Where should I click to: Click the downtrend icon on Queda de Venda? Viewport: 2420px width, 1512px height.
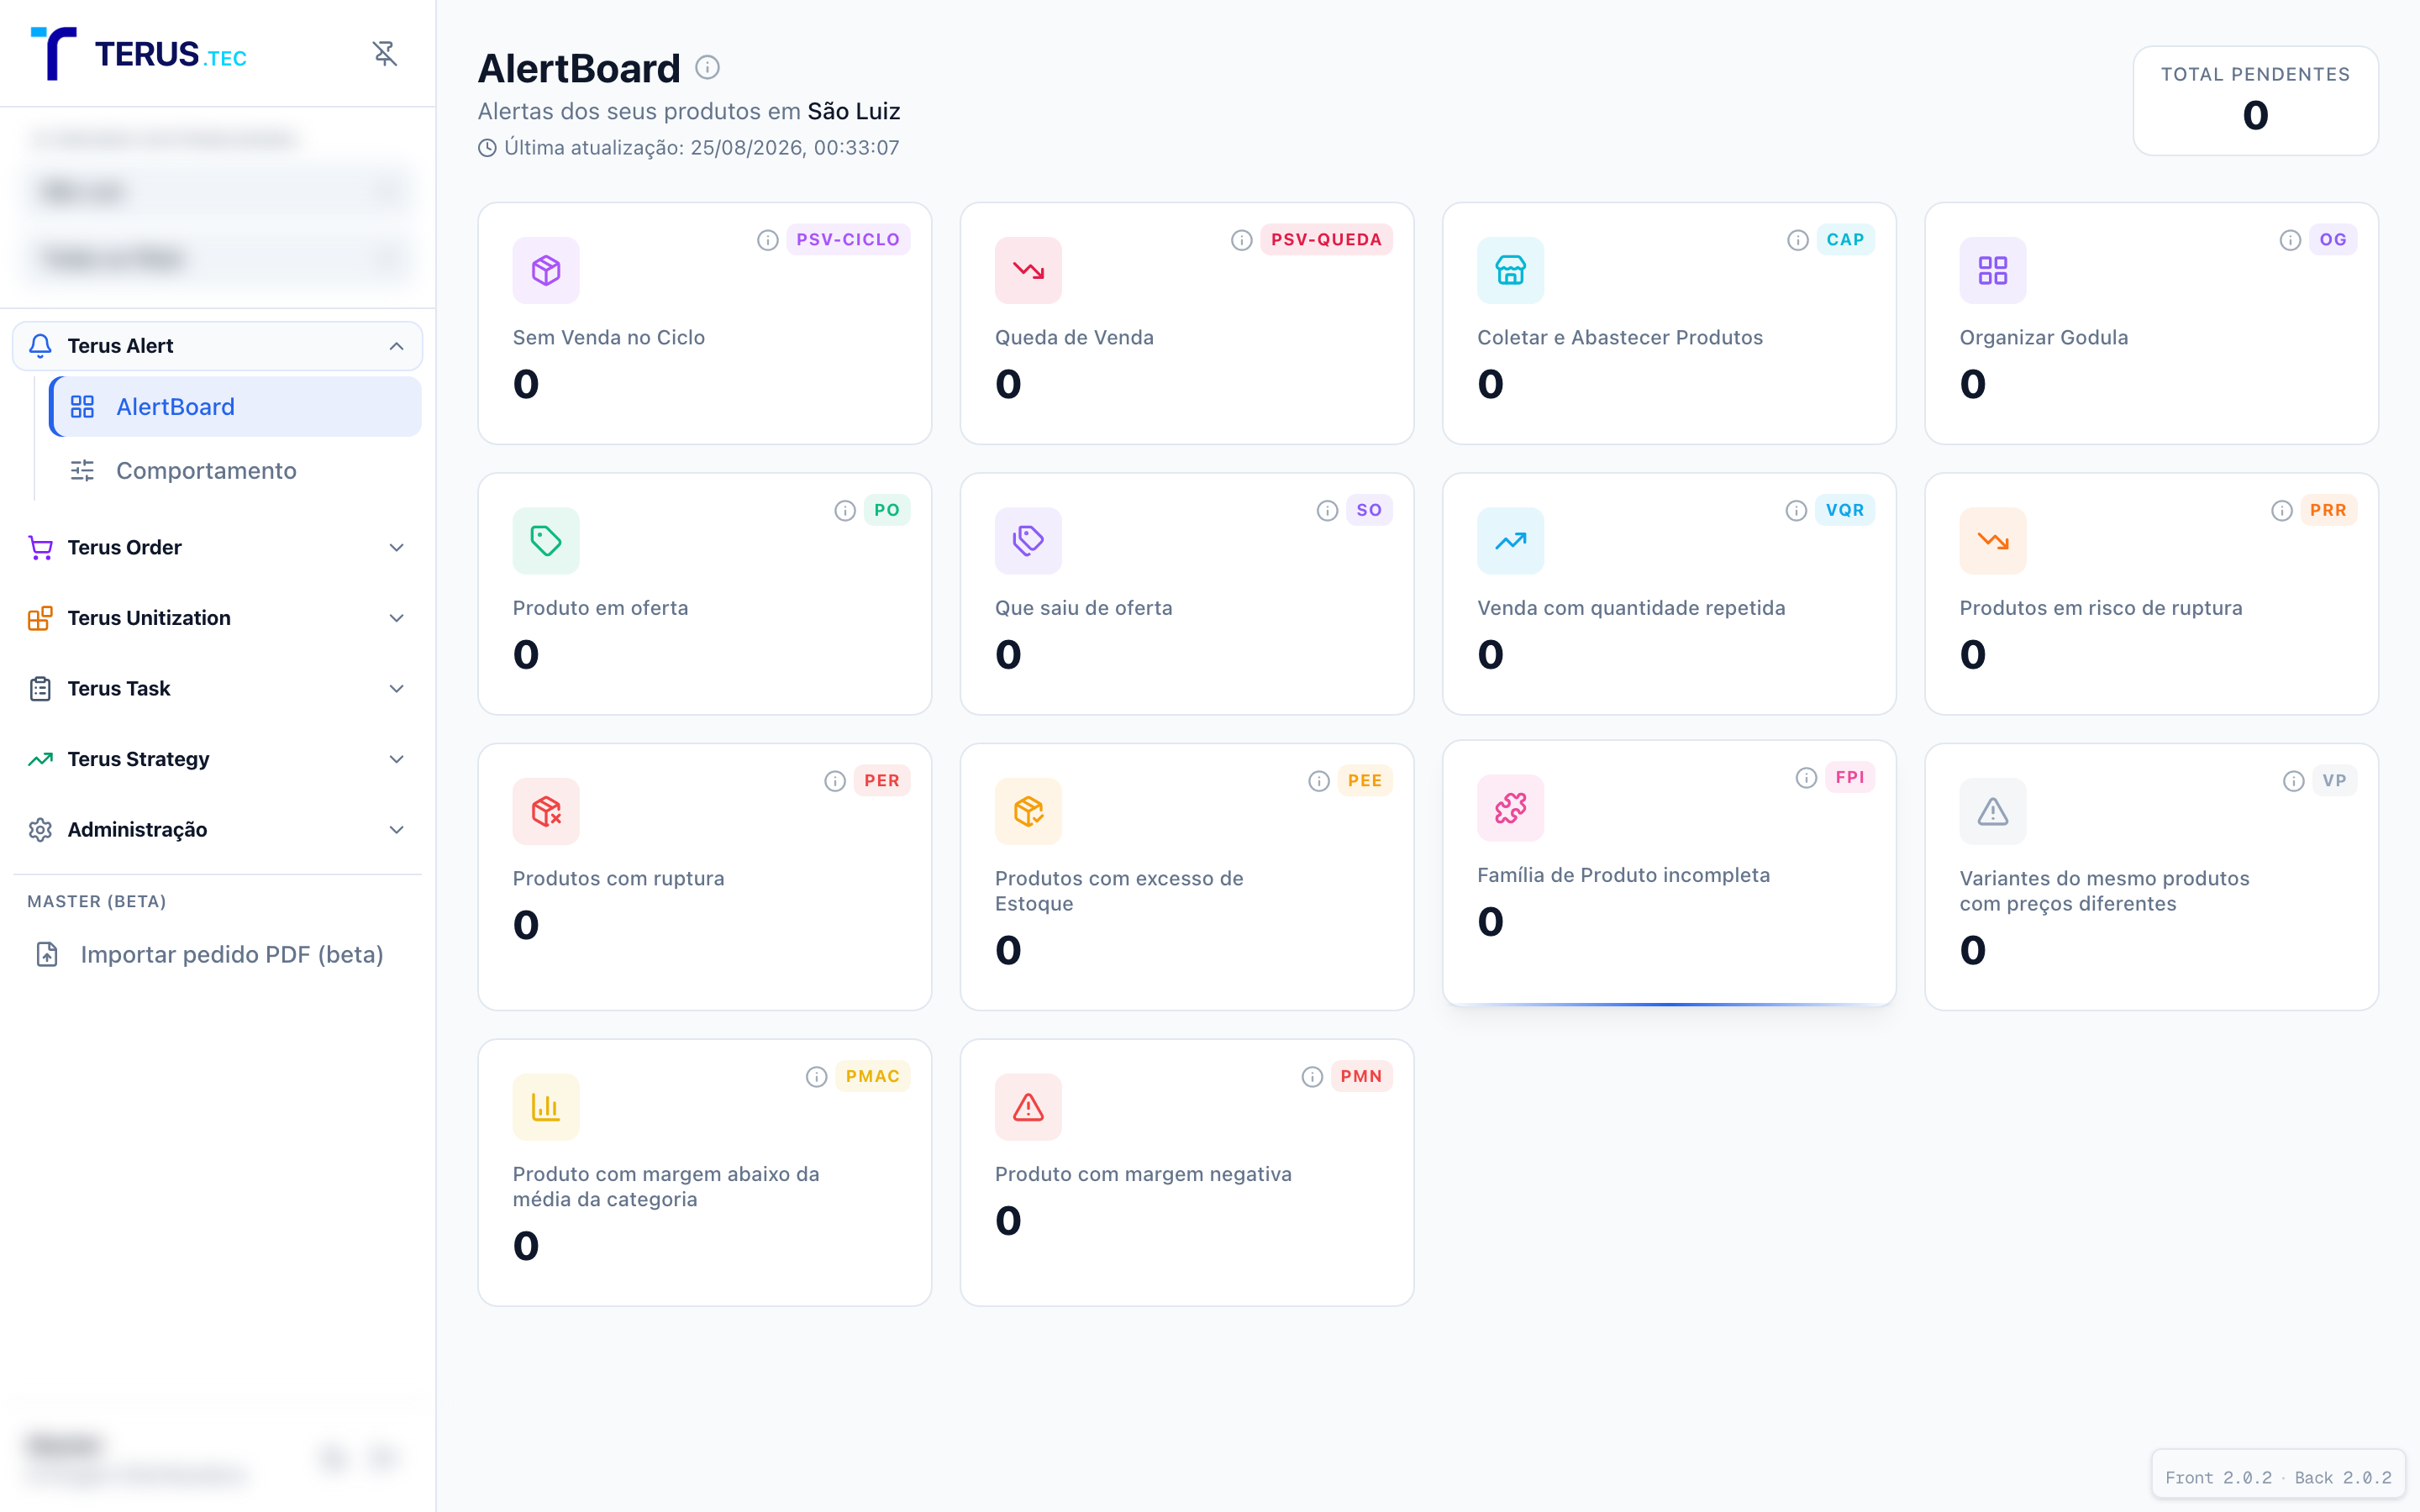1028,270
